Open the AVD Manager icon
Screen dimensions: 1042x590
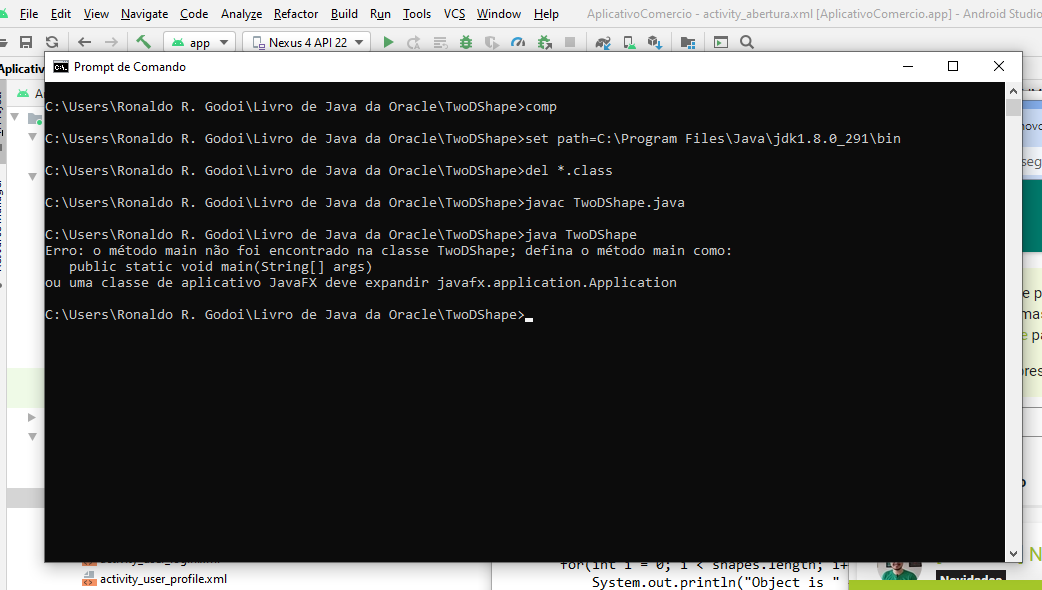629,43
